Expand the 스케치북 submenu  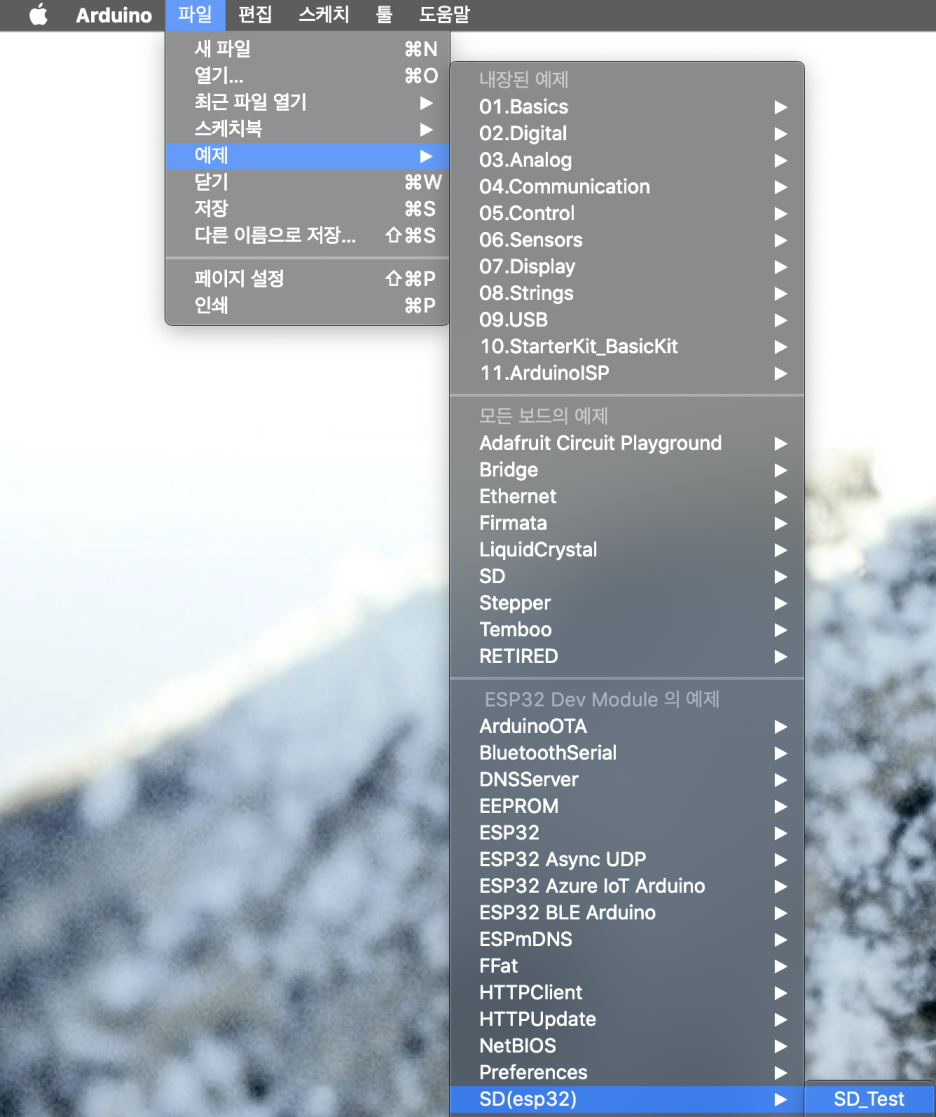point(307,129)
